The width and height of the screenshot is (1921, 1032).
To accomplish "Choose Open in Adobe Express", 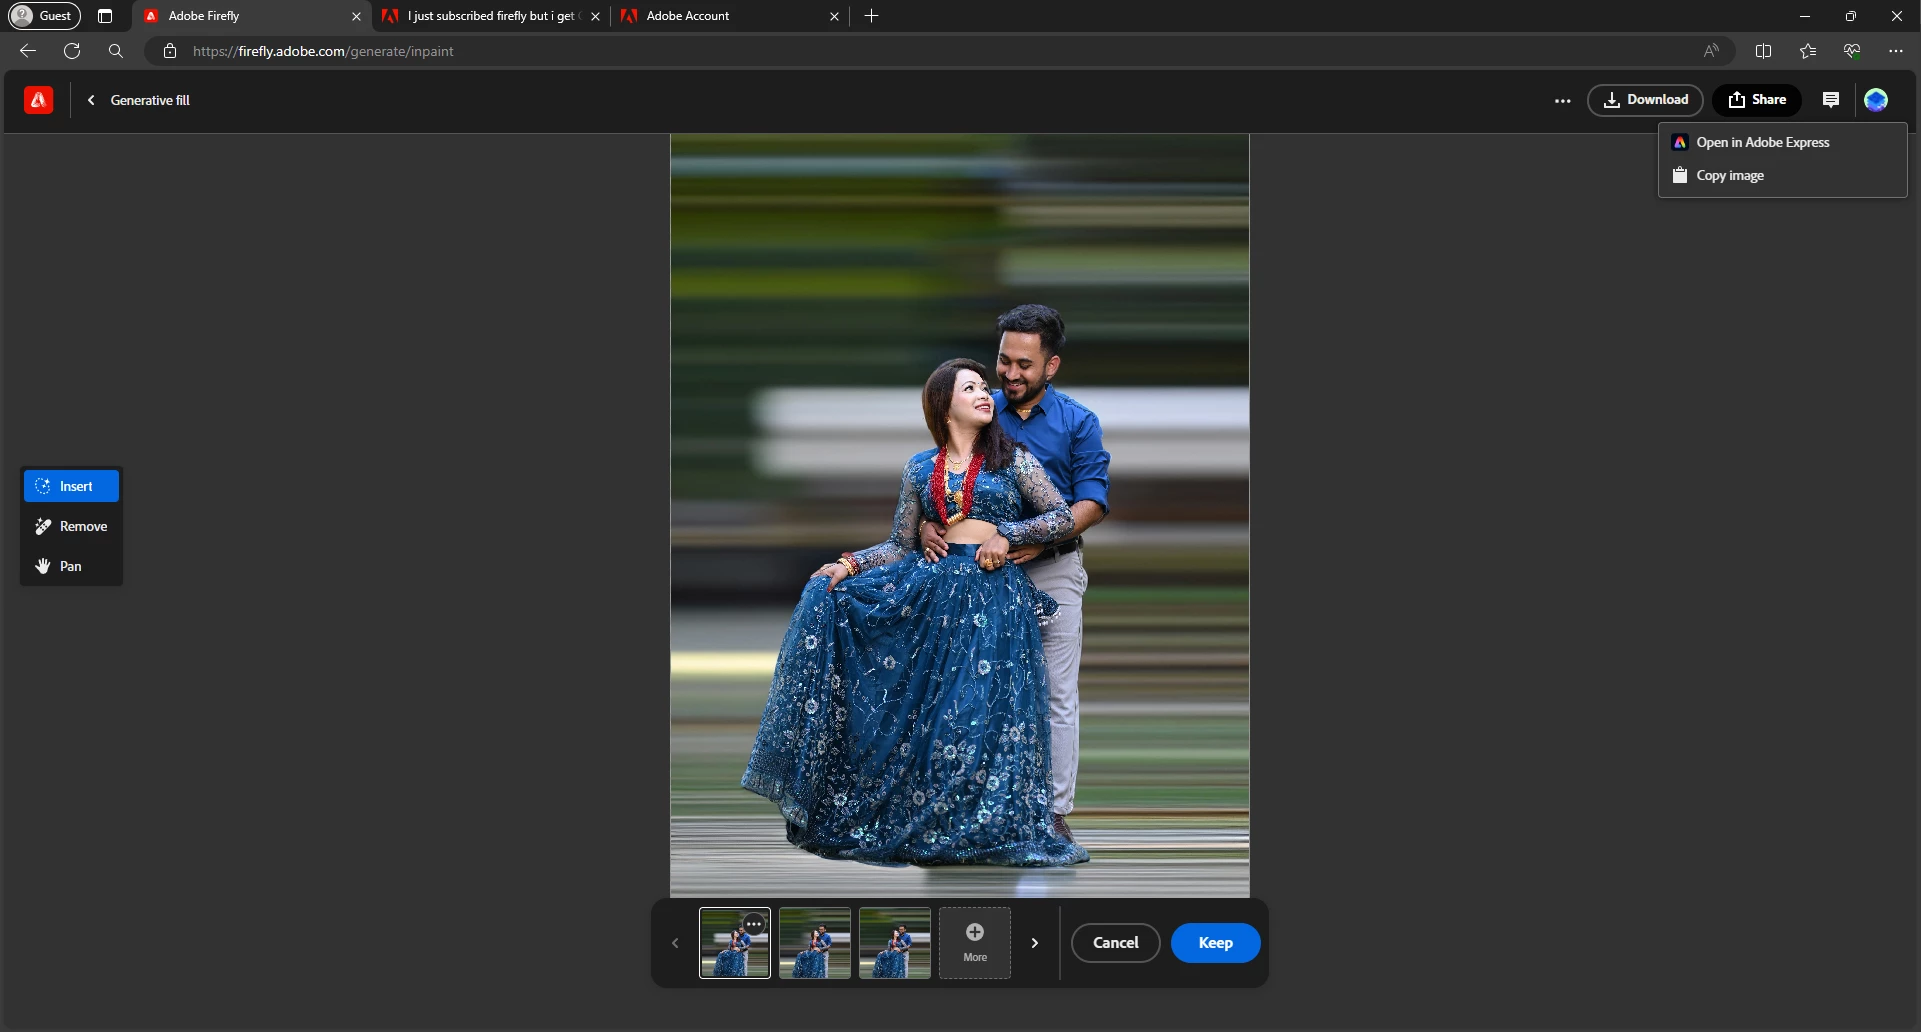I will point(1762,143).
